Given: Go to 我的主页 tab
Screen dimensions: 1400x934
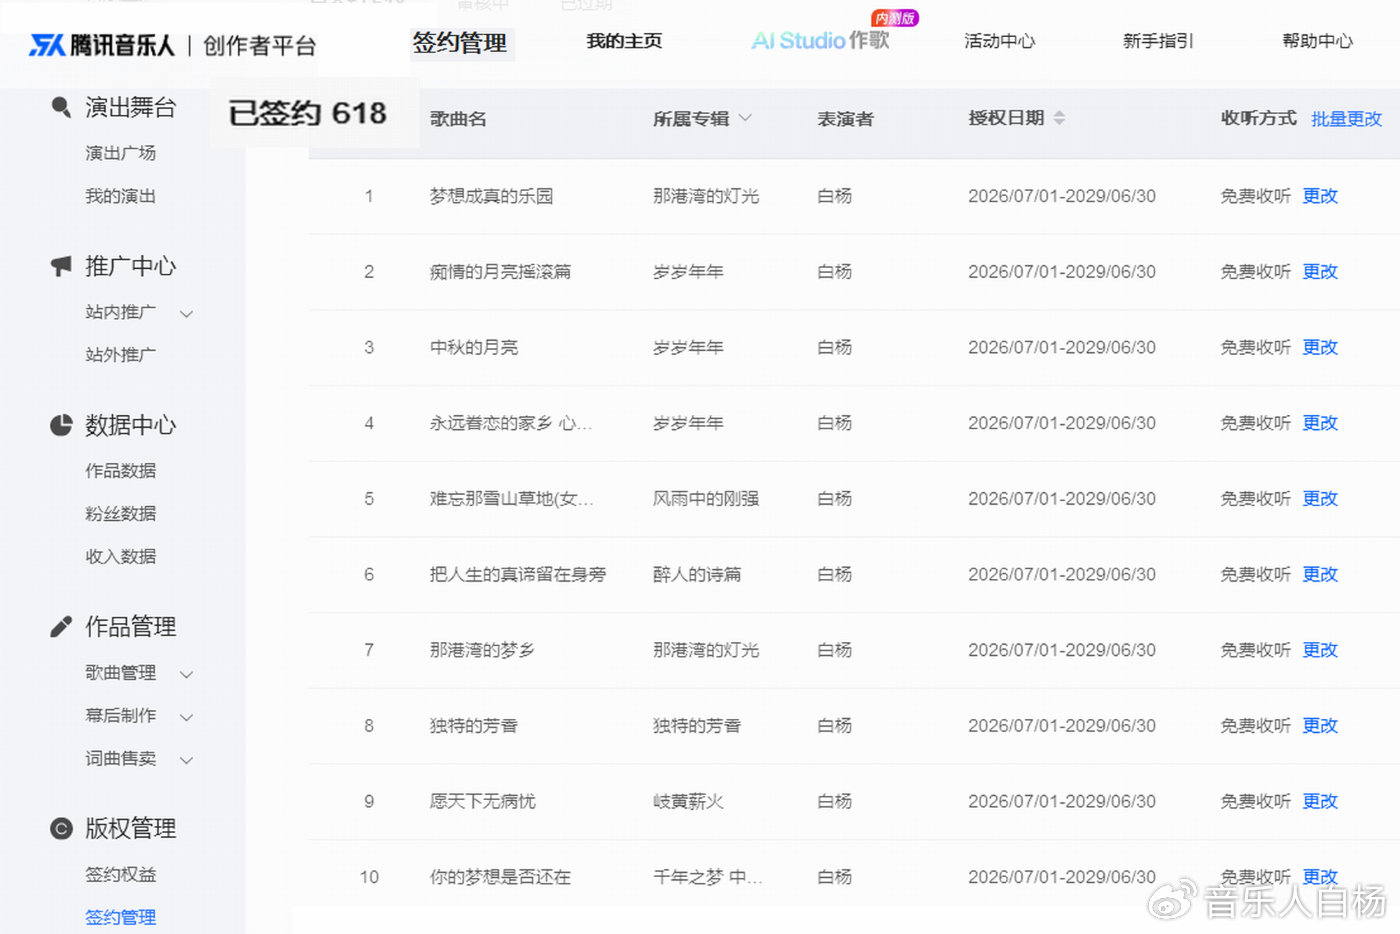Looking at the screenshot, I should click(624, 41).
